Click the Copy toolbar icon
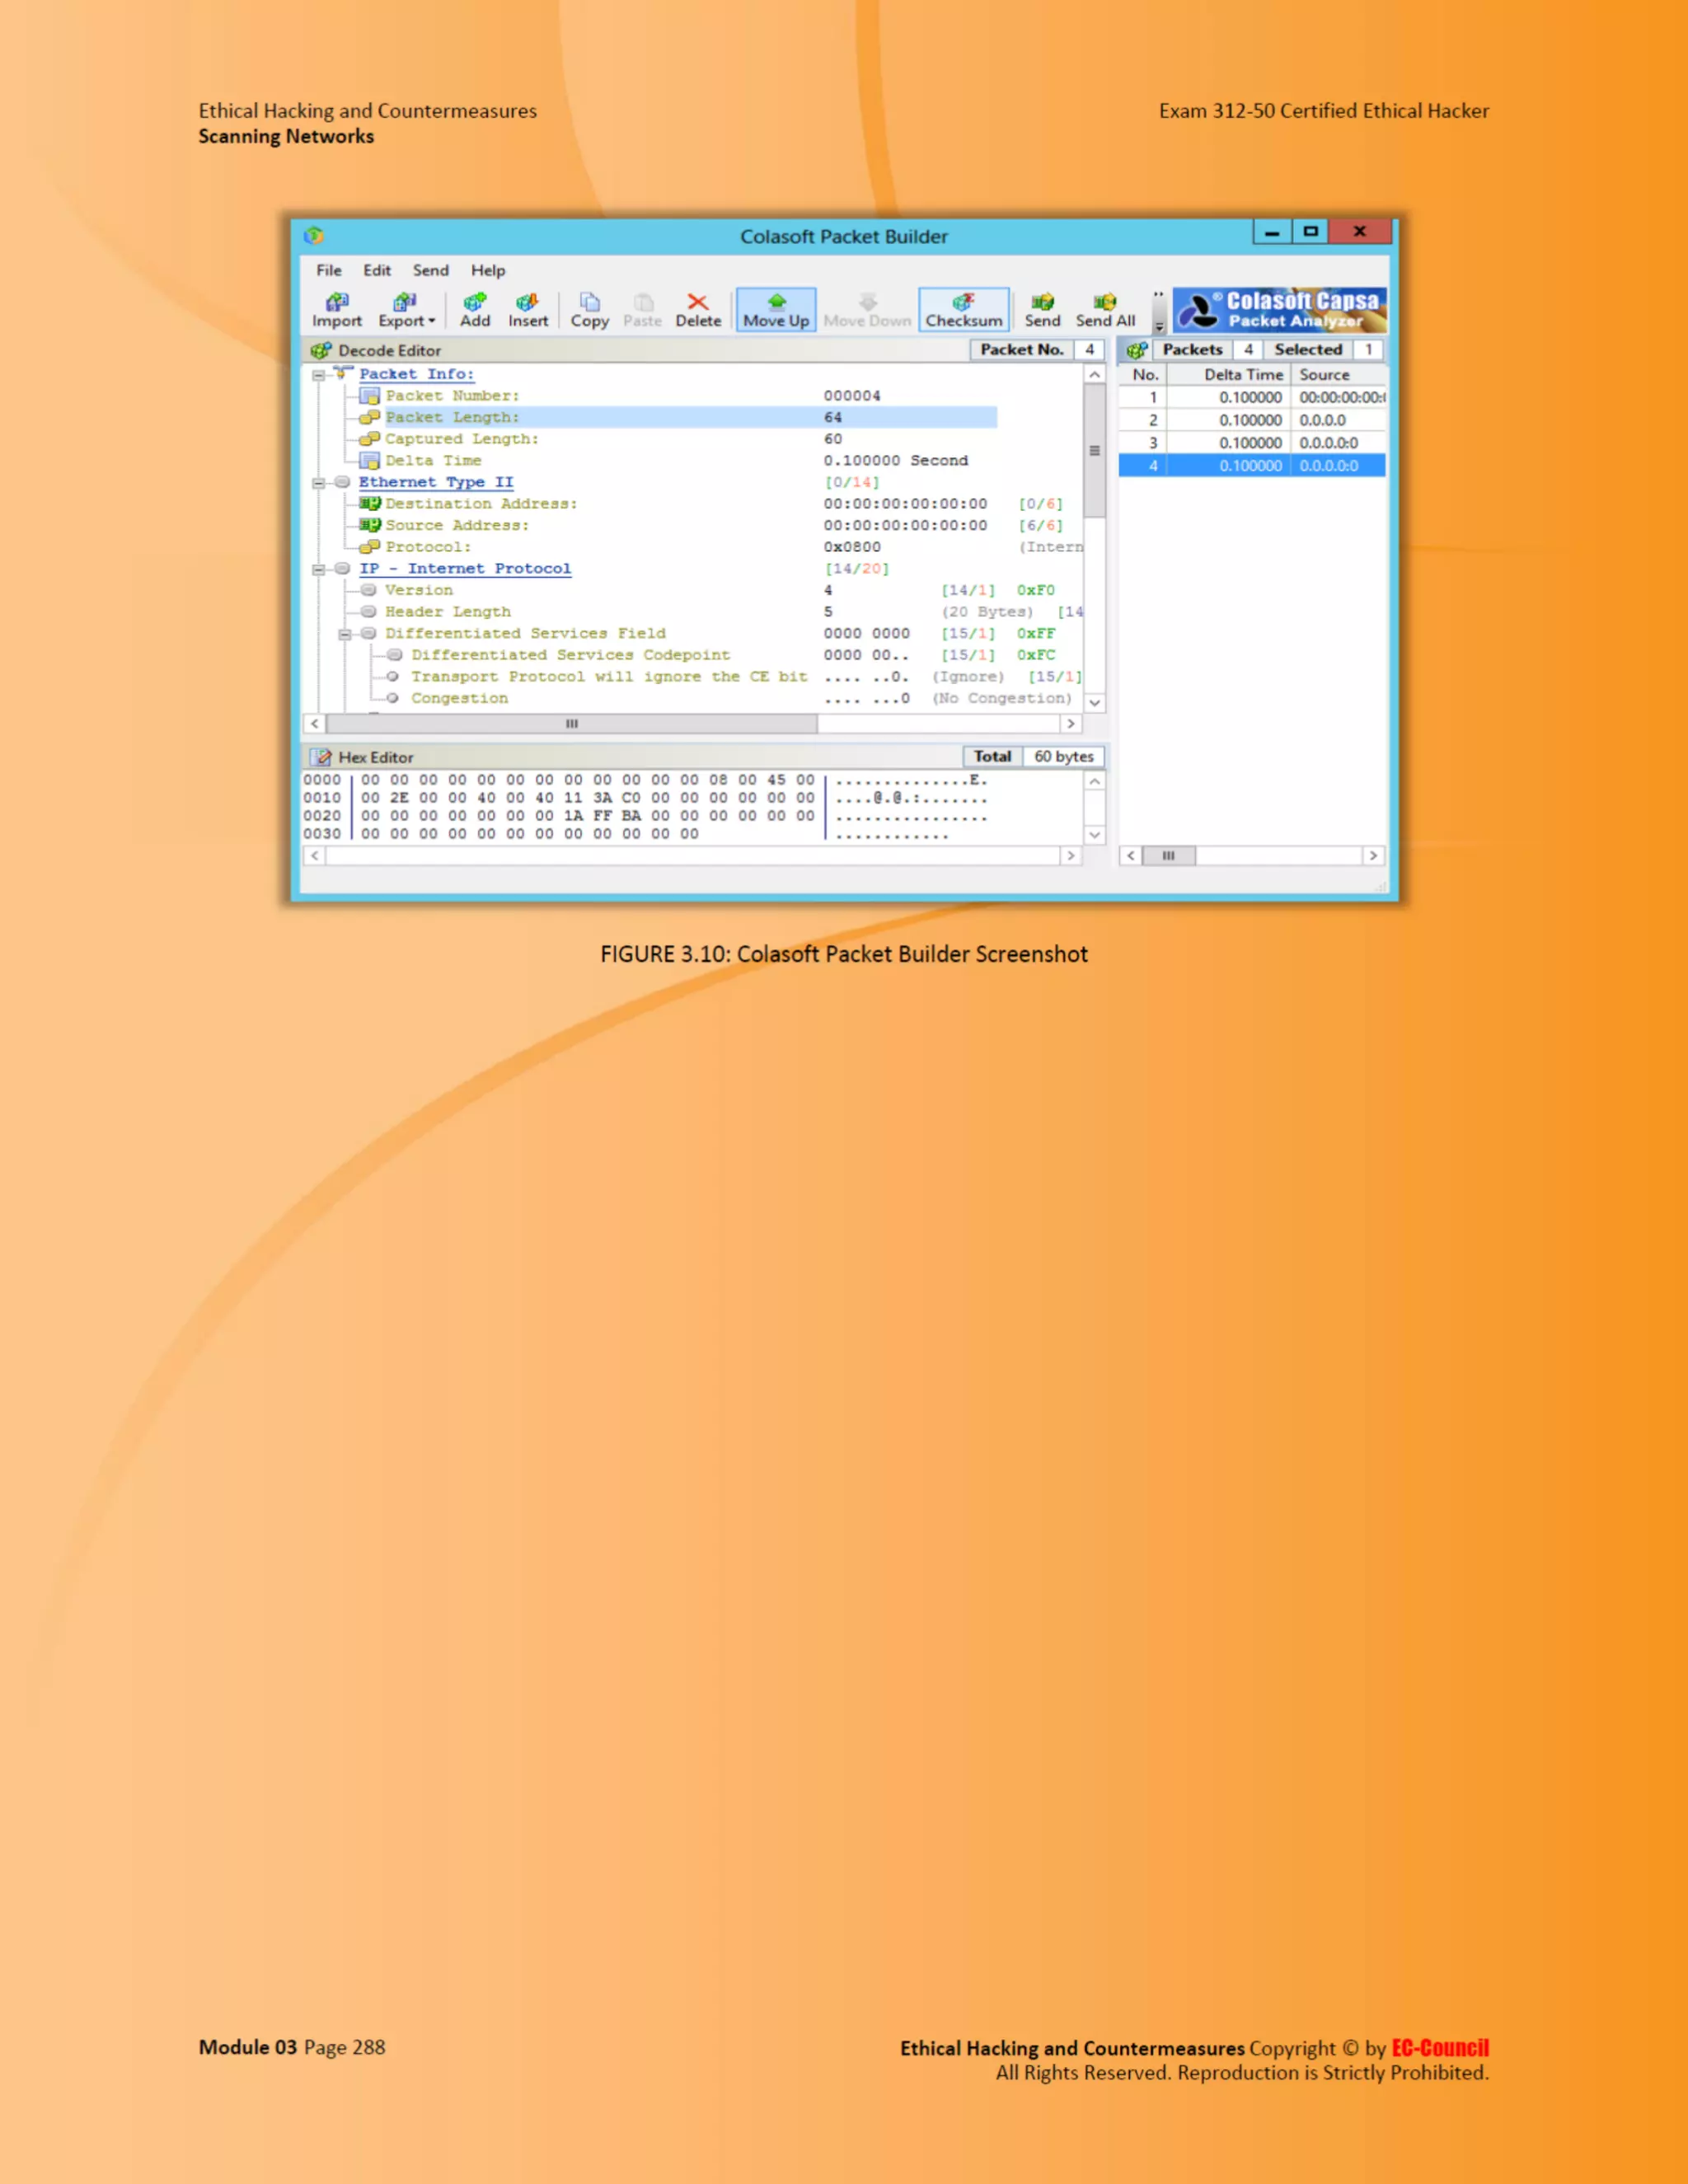Screen dimensions: 1688x2184 pyautogui.click(x=589, y=309)
